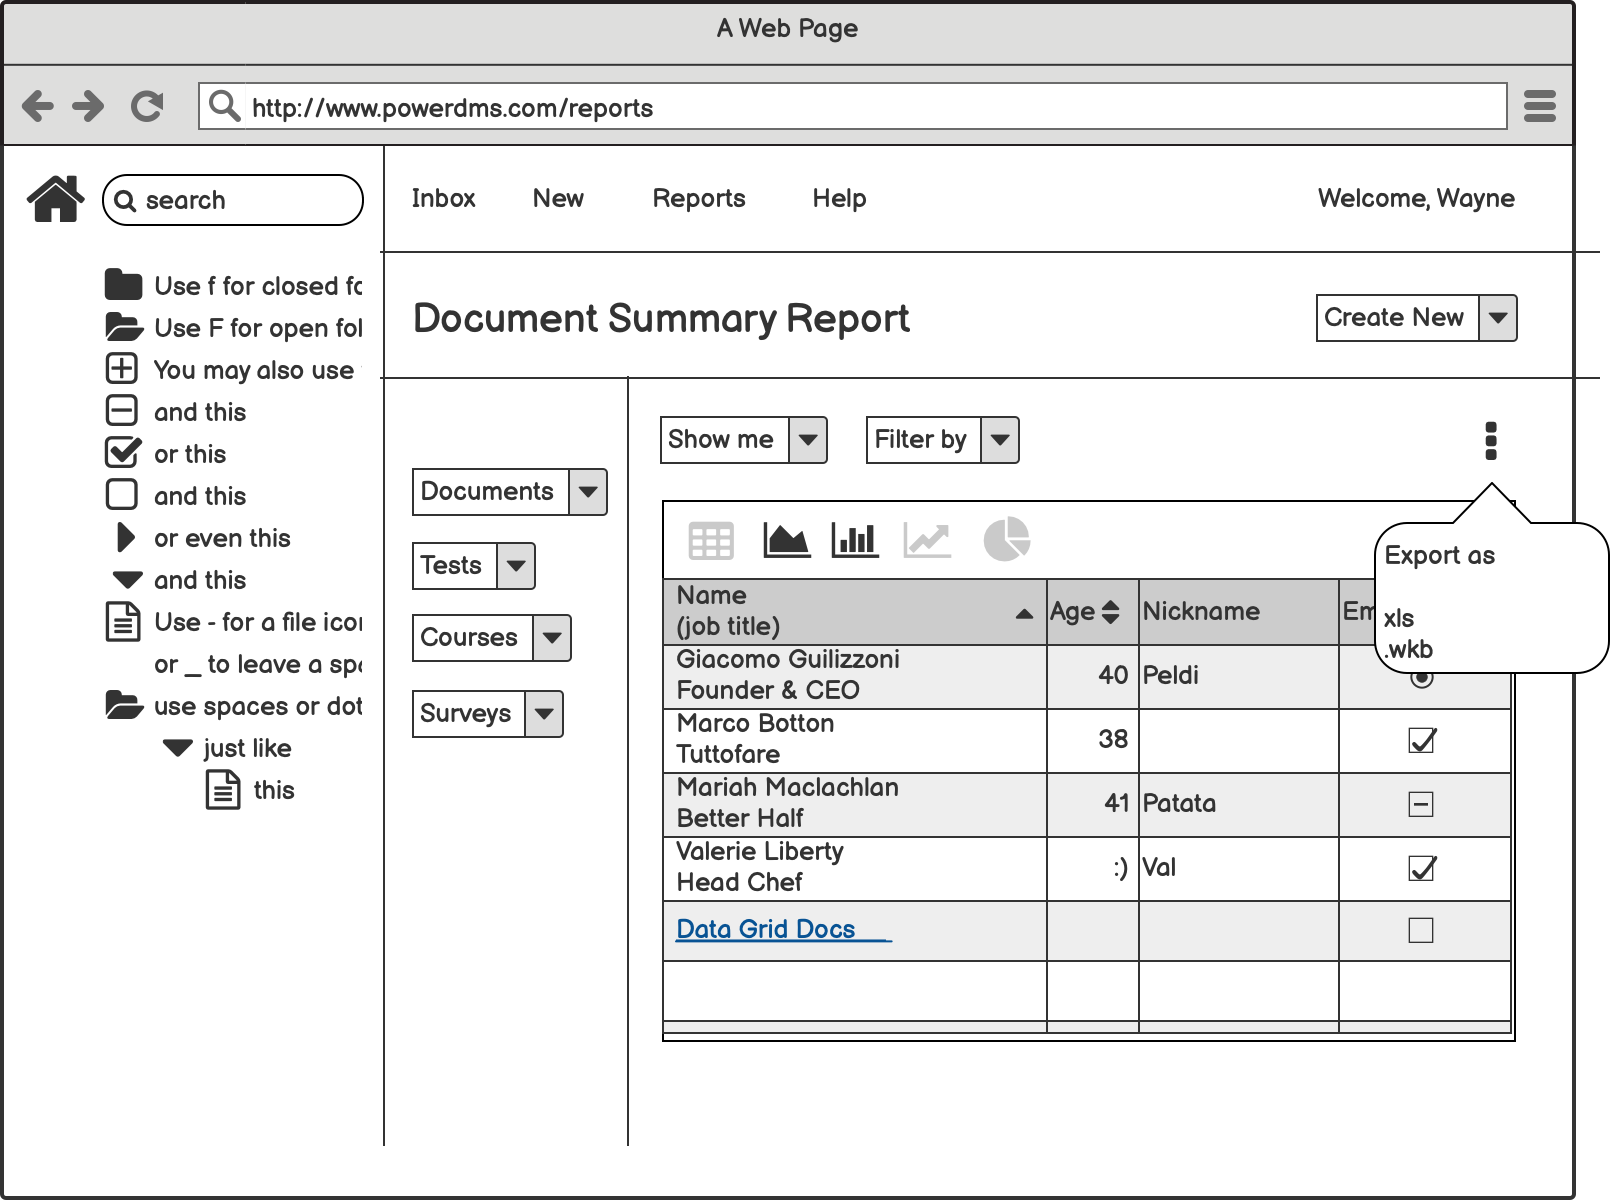Click the browser forward arrow
This screenshot has height=1200, width=1610.
tap(88, 106)
